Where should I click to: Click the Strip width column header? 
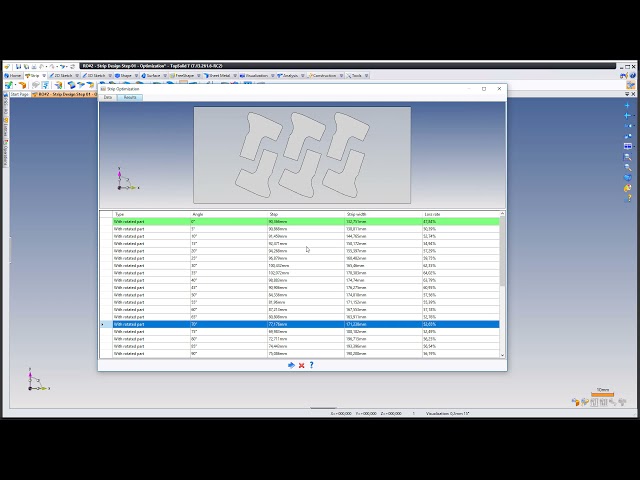(x=357, y=214)
